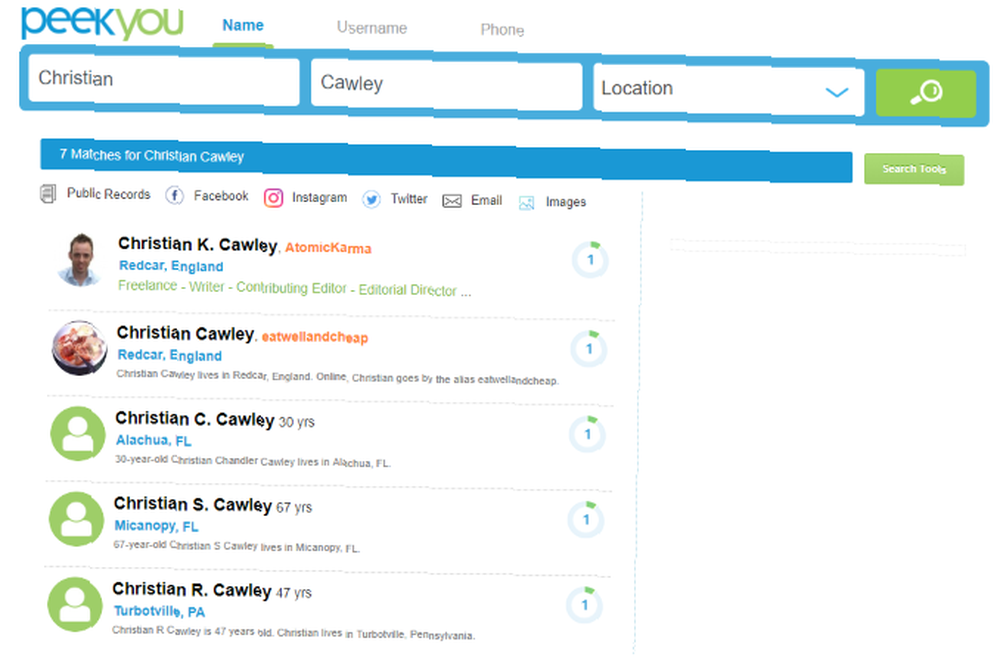1000x663 pixels.
Task: Filter results by Images
Action: 566,202
